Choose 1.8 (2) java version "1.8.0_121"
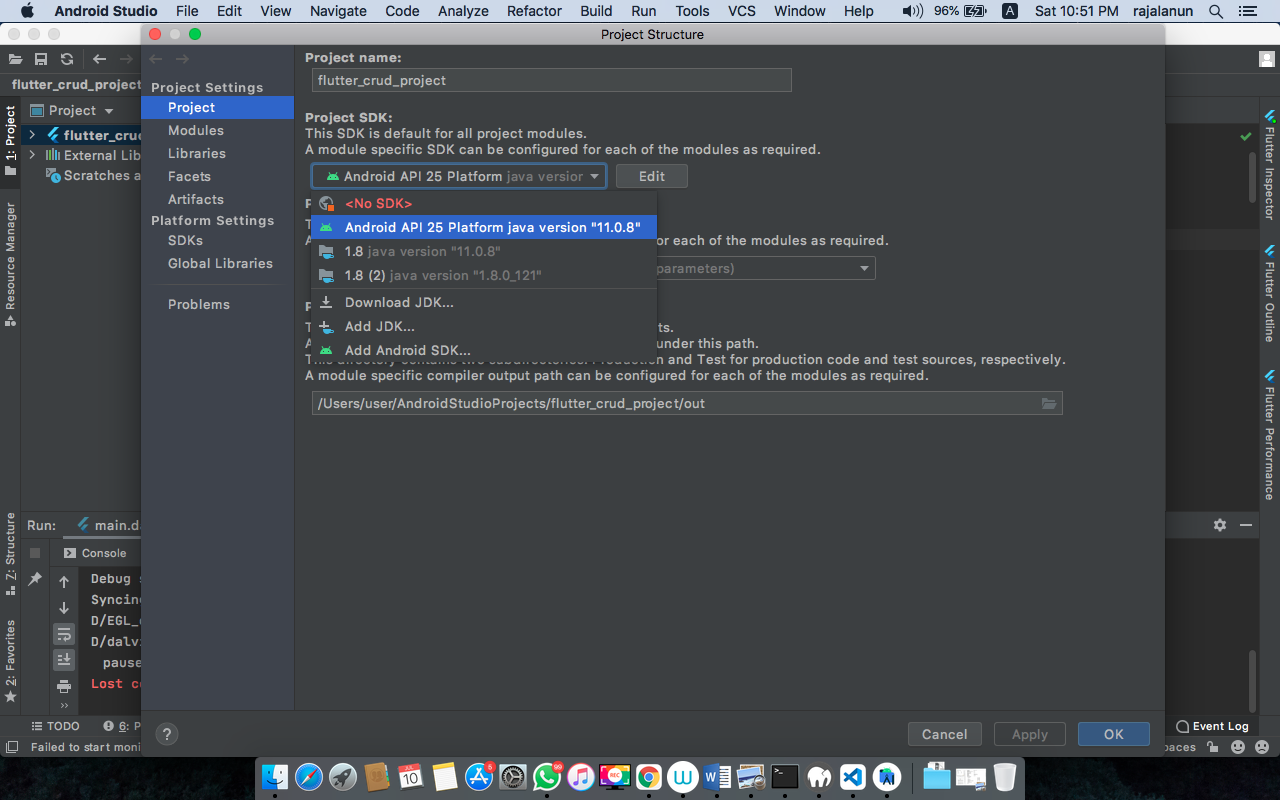Viewport: 1280px width, 800px height. click(x=484, y=275)
